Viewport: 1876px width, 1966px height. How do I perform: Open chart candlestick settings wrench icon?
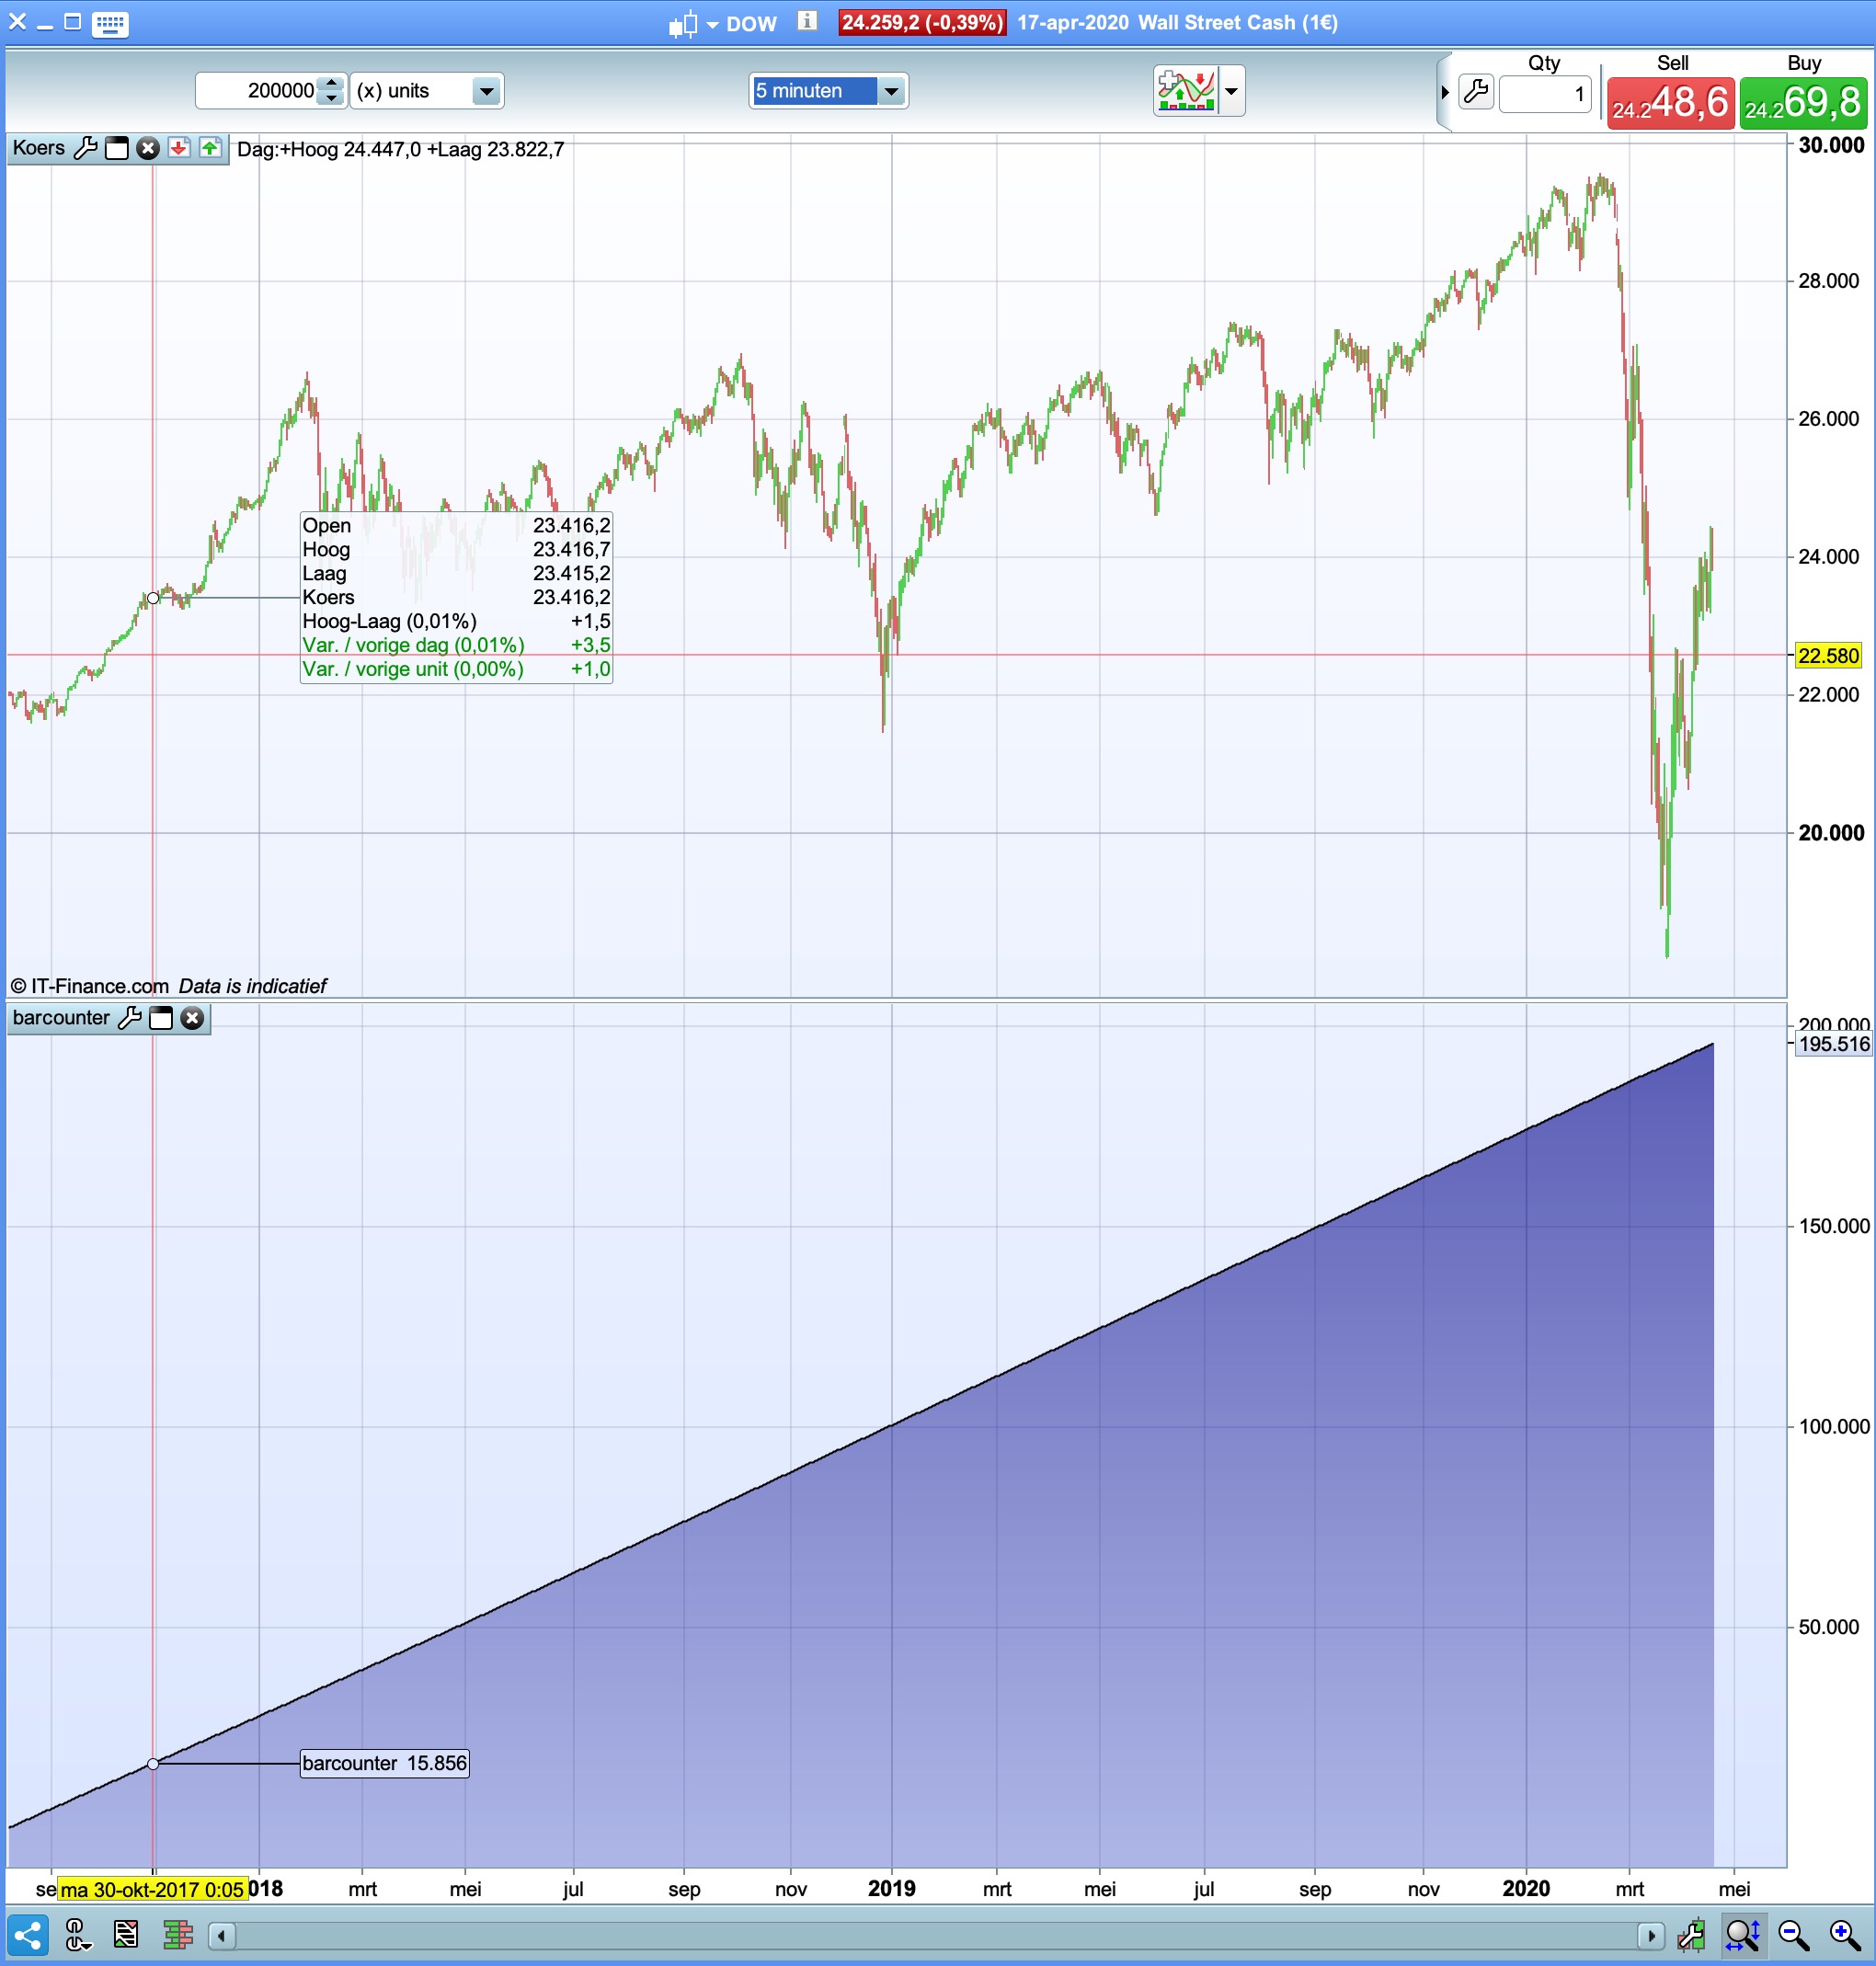point(1691,1935)
